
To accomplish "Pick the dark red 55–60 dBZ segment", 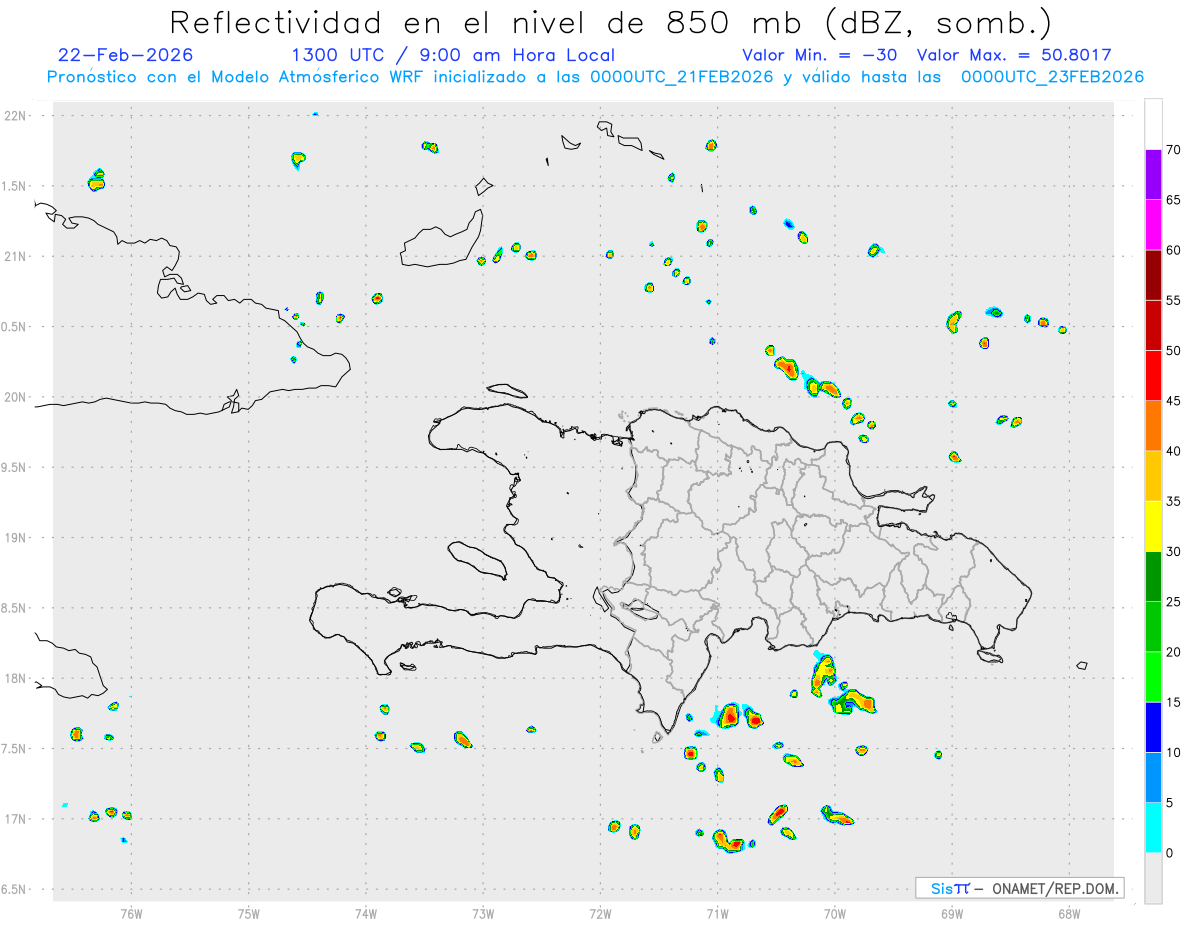I will click(x=1153, y=275).
